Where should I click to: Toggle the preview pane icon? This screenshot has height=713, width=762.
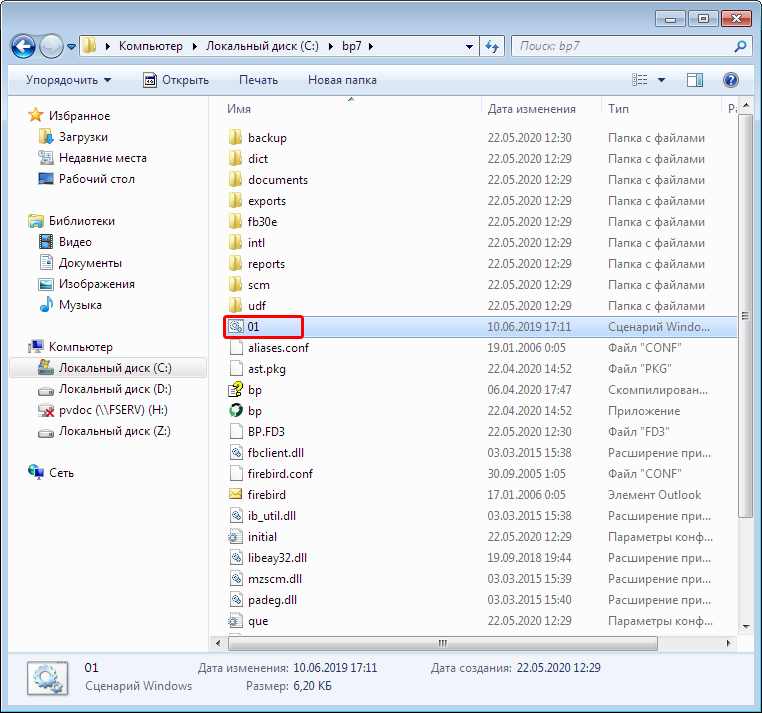695,80
